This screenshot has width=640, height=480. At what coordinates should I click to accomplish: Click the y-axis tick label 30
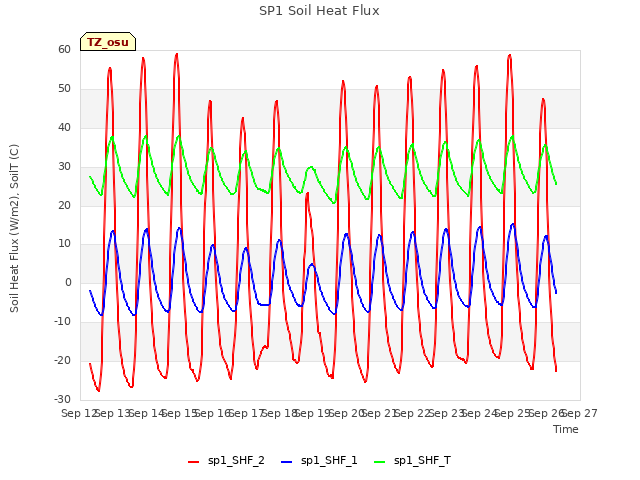[x=64, y=167]
